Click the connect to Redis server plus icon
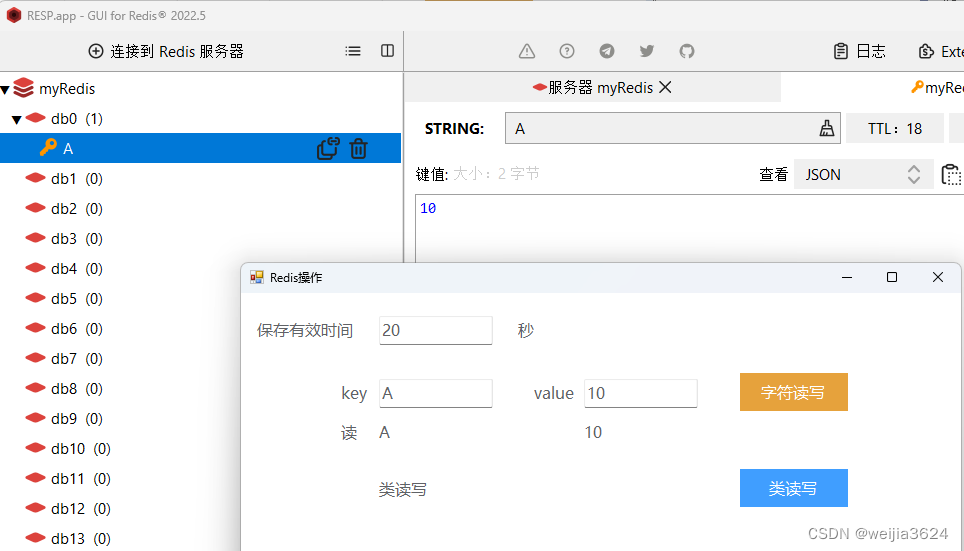The width and height of the screenshot is (964, 551). pyautogui.click(x=96, y=51)
